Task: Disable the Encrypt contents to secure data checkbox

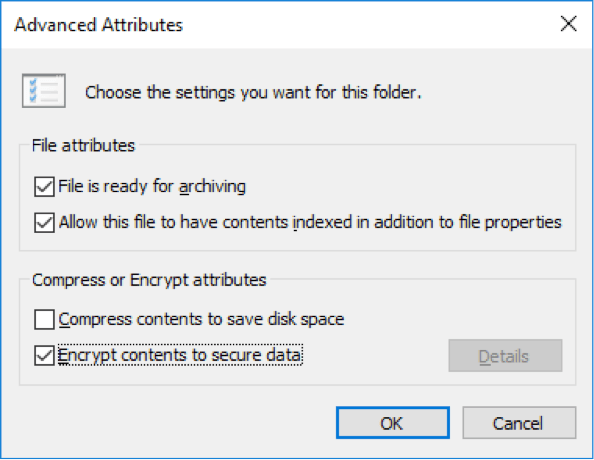Action: (44, 355)
